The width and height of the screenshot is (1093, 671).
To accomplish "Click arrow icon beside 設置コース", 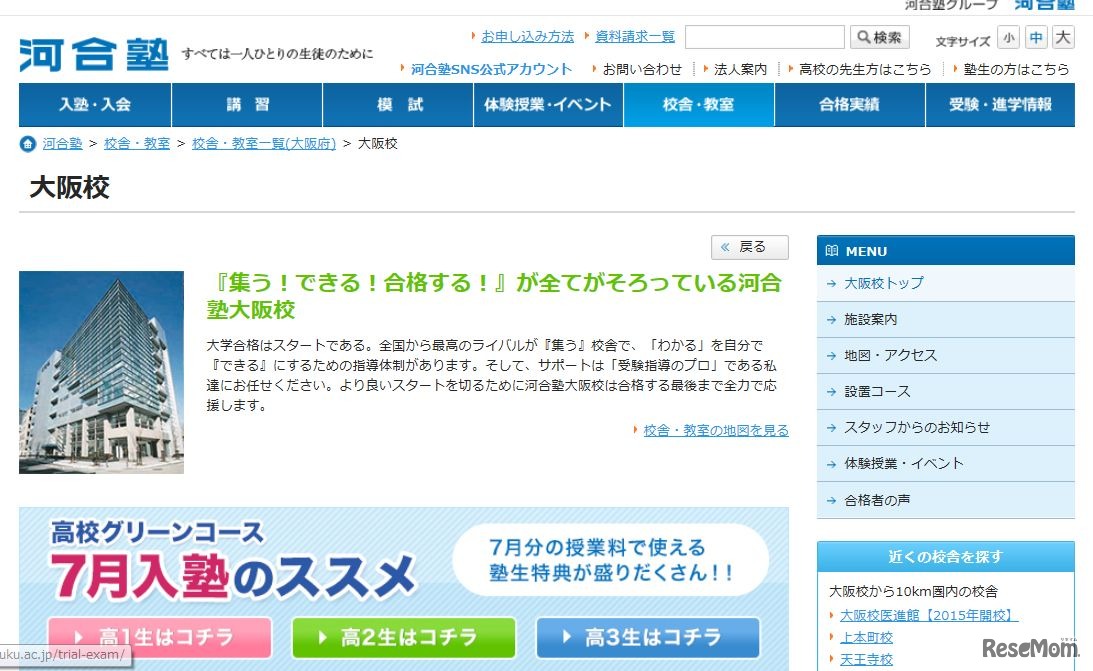I will [831, 392].
